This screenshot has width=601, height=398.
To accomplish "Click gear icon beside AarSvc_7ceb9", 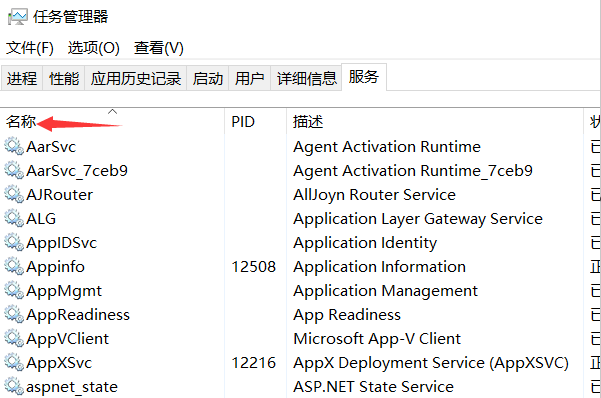I will [x=14, y=170].
